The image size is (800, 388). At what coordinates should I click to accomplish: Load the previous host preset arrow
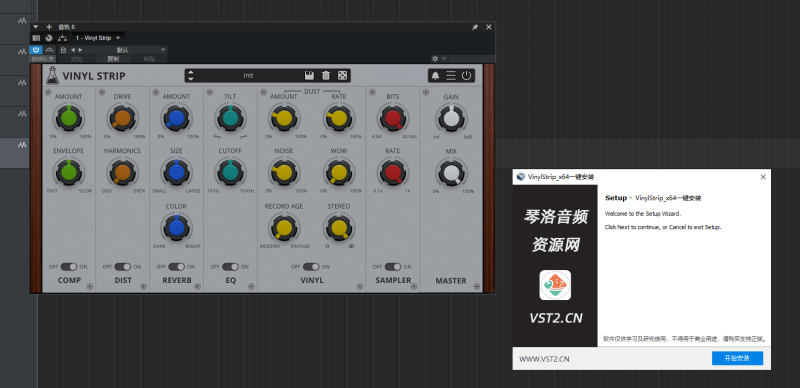[x=72, y=50]
